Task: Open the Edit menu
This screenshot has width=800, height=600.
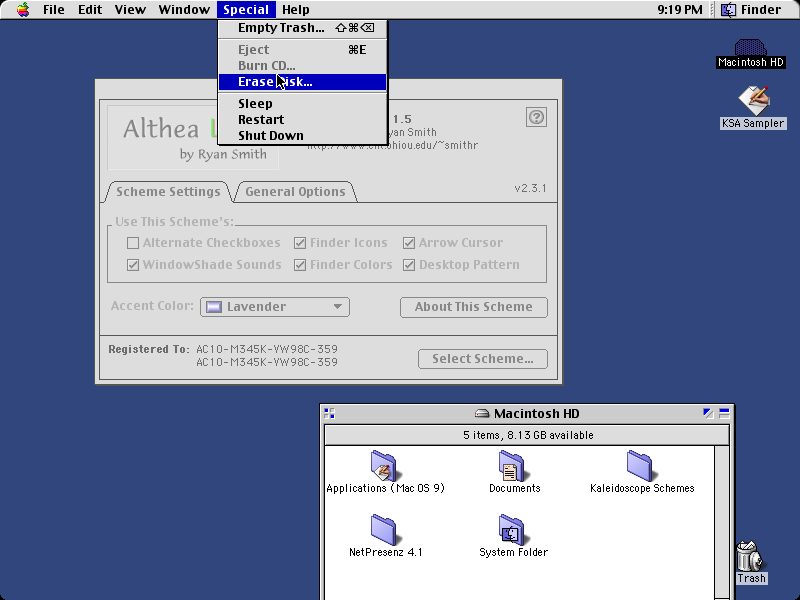Action: pos(90,10)
